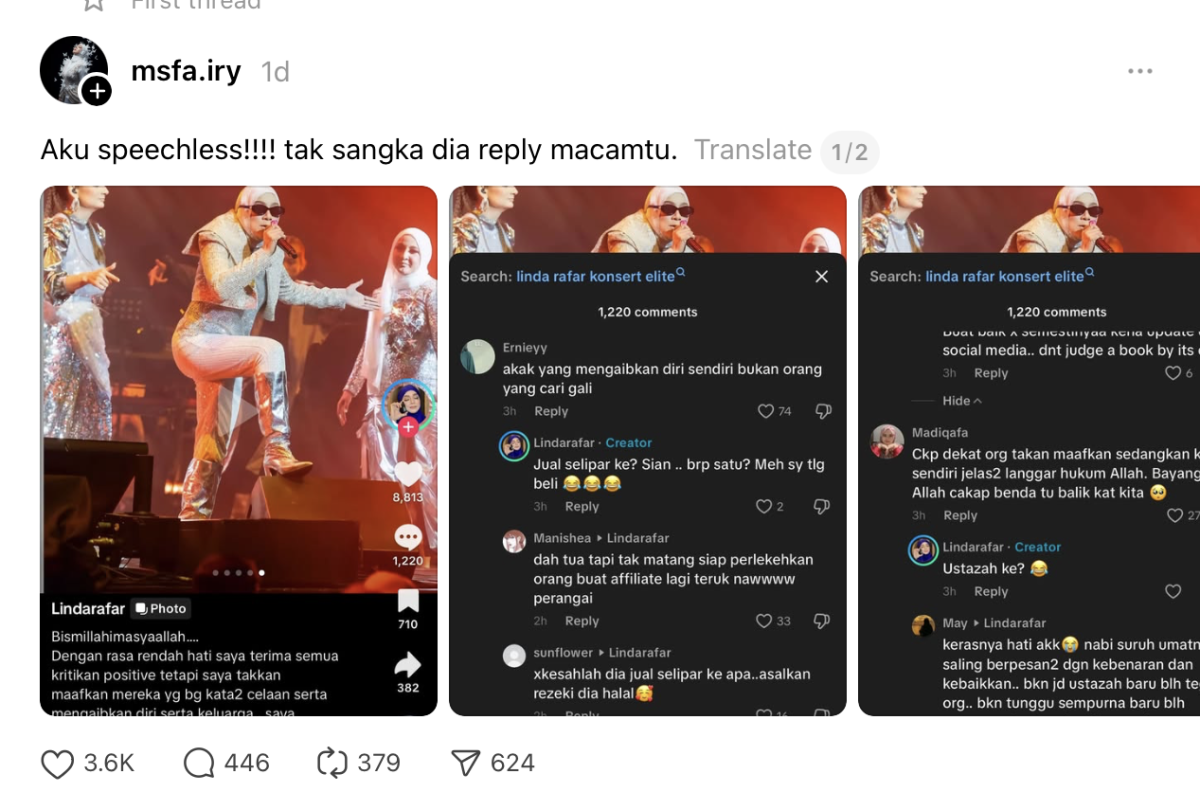The height and width of the screenshot is (792, 1200).
Task: Follow msfa.iry via avatar plus badge
Action: [x=96, y=92]
